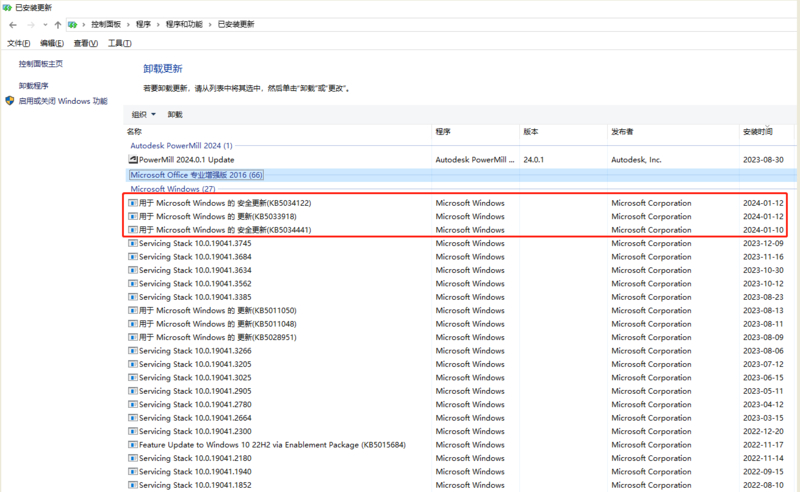The width and height of the screenshot is (800, 492).
Task: Click icon of Feature Update KB5015684 row
Action: click(x=133, y=445)
